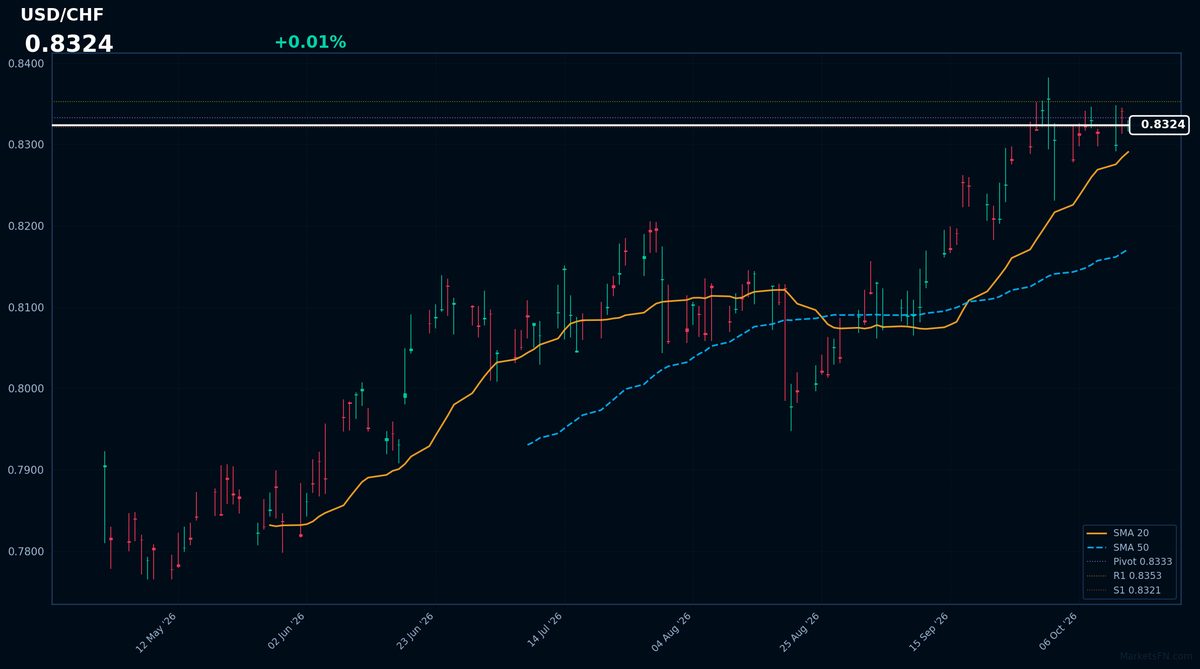Viewport: 1200px width, 669px height.
Task: Click the orange SMA 20 legend line sample
Action: point(1097,533)
